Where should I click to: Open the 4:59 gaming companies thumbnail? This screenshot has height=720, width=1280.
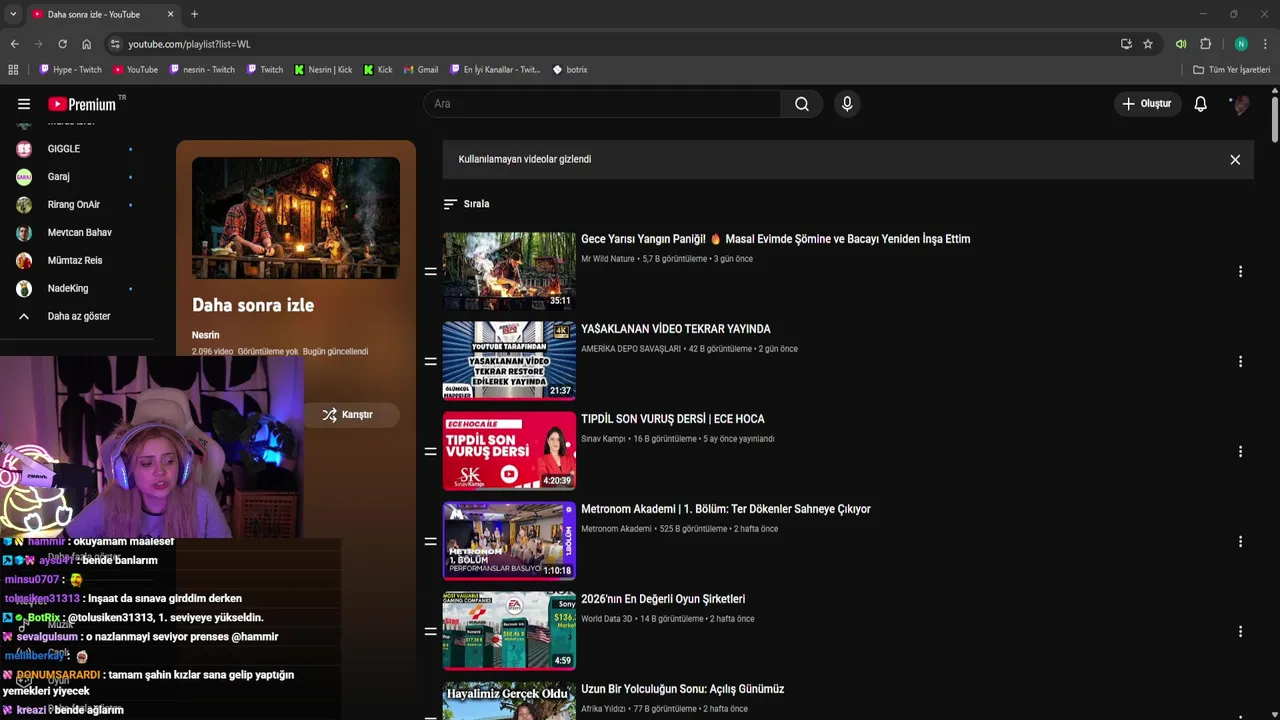[x=509, y=631]
